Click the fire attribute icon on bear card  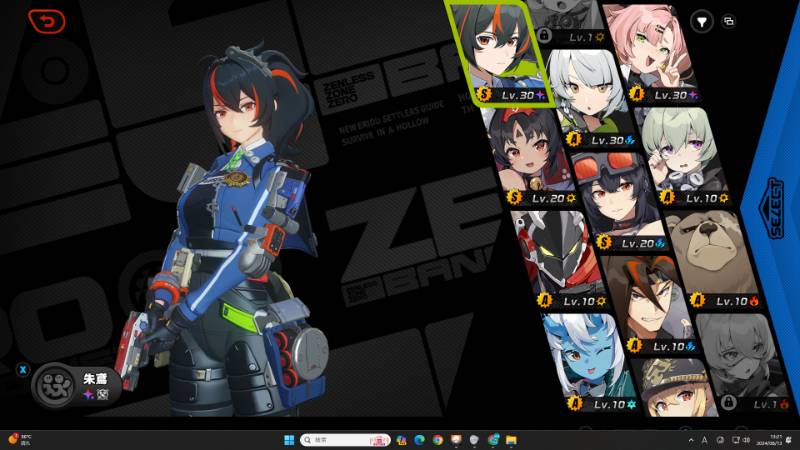[x=753, y=302]
